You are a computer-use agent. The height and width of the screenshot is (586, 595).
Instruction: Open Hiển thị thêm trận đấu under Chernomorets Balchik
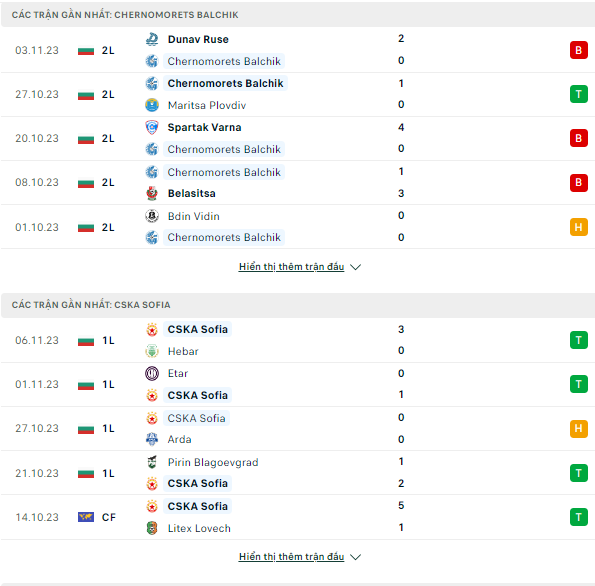pos(291,267)
